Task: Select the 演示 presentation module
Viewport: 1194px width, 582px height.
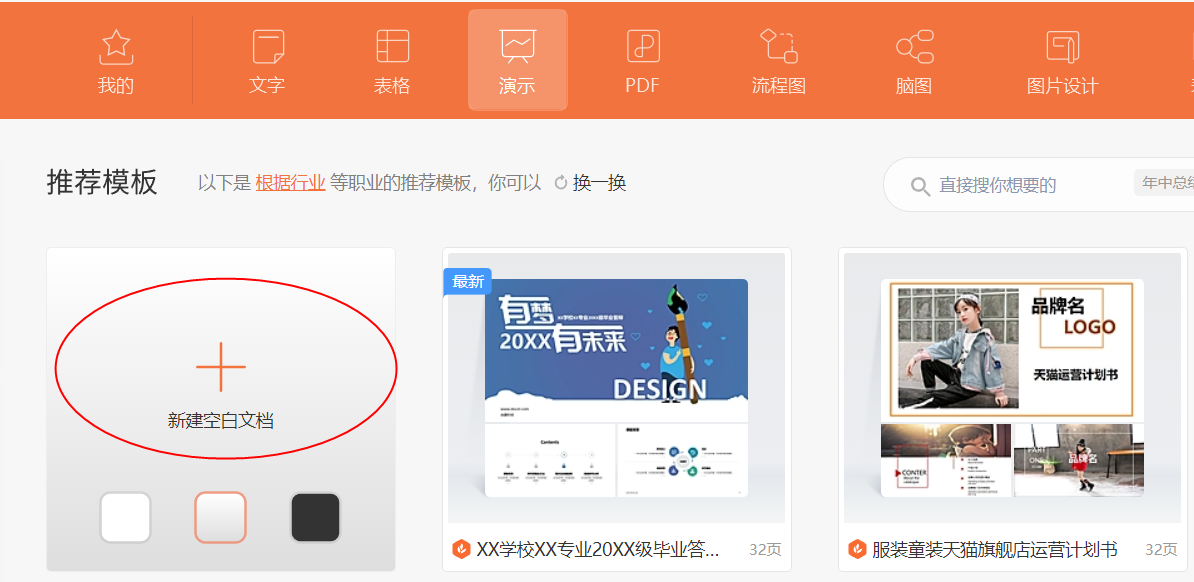Action: 517,60
